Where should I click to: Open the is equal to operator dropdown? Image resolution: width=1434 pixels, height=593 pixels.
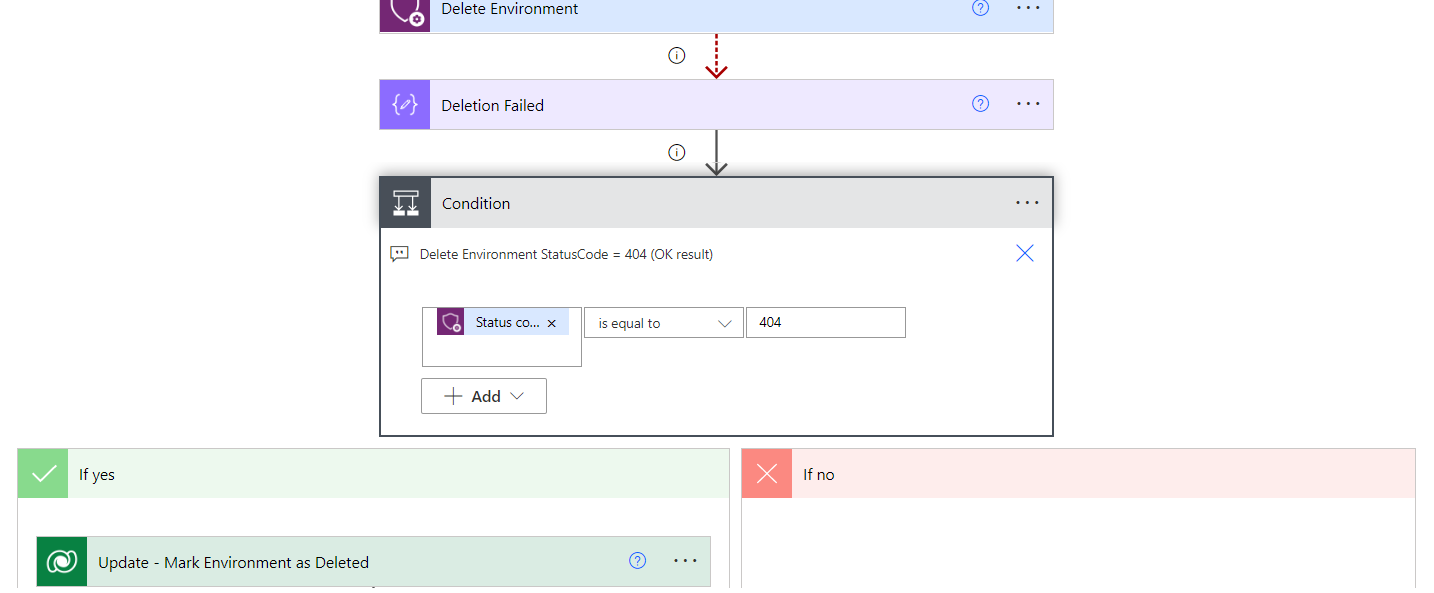click(x=663, y=322)
